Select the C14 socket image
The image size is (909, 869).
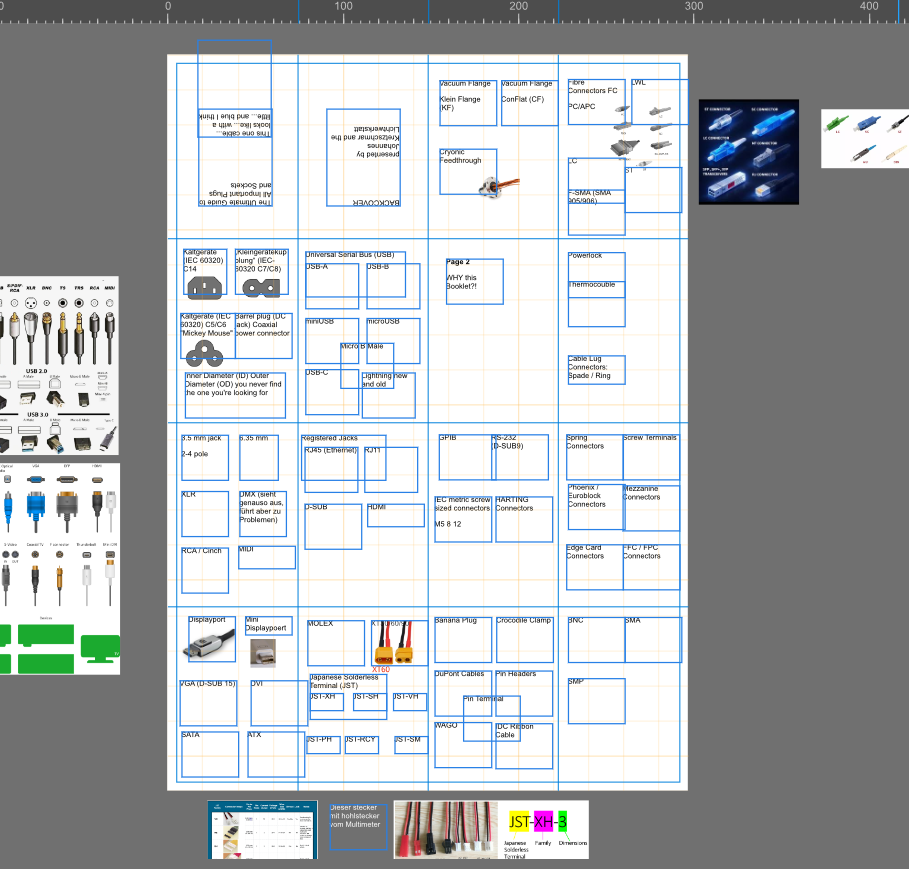pos(205,288)
